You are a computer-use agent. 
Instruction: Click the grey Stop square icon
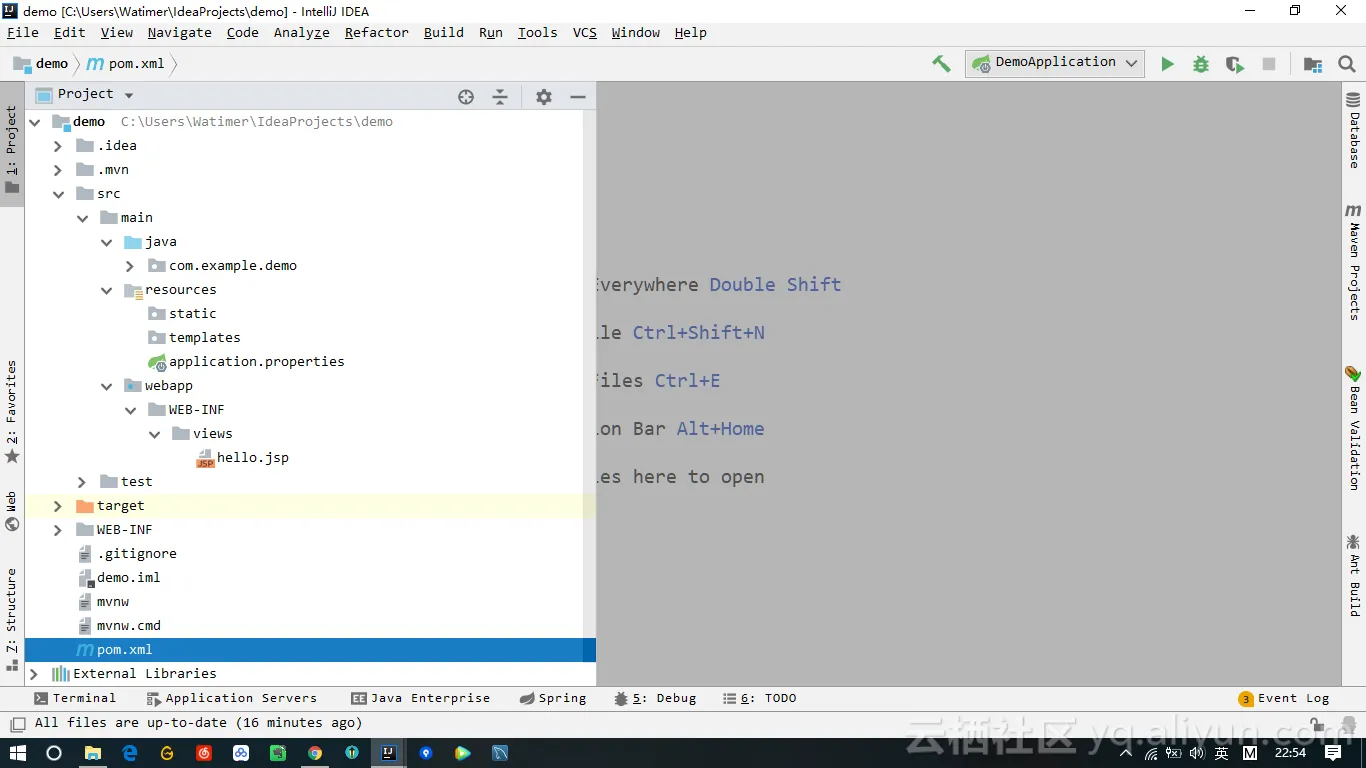[1269, 64]
